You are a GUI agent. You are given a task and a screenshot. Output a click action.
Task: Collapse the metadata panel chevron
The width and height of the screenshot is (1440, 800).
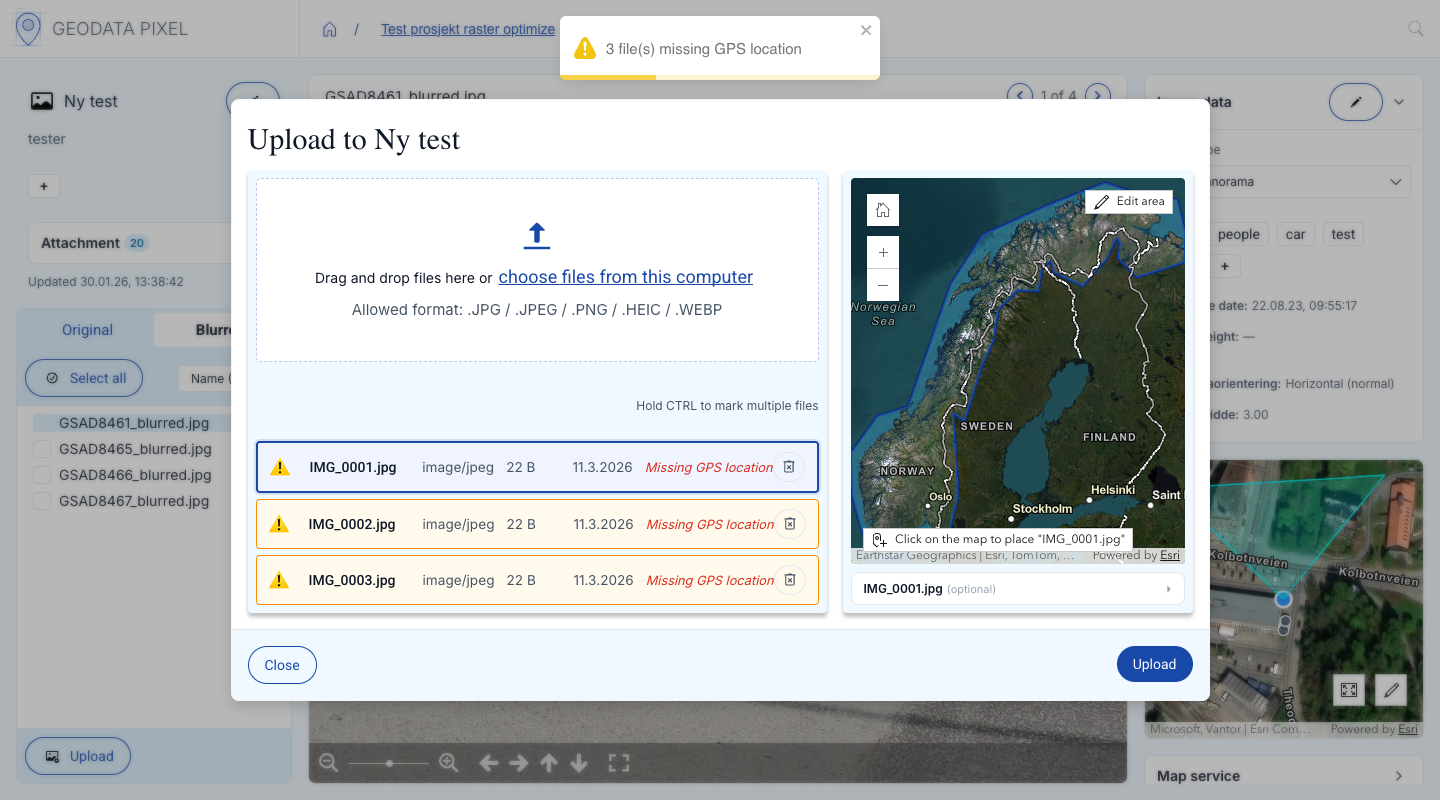pyautogui.click(x=1399, y=102)
